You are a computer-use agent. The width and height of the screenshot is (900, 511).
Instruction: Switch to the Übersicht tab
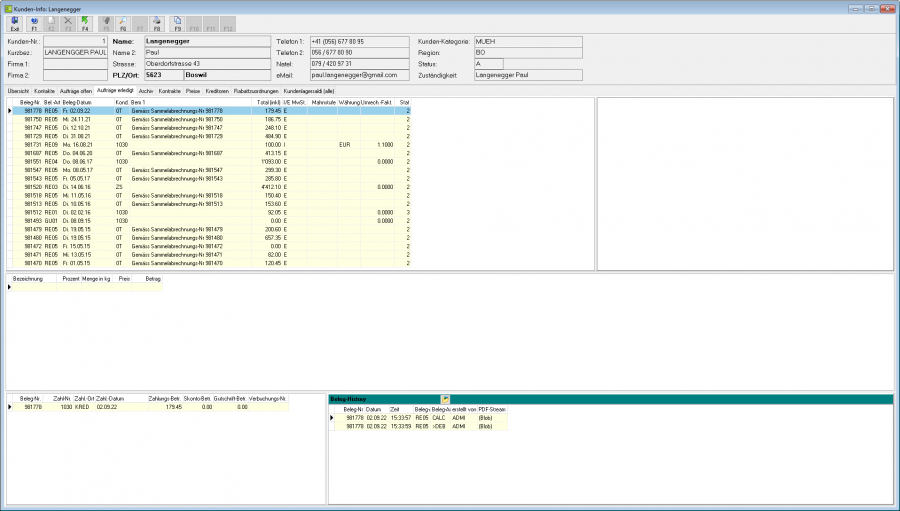pos(18,91)
